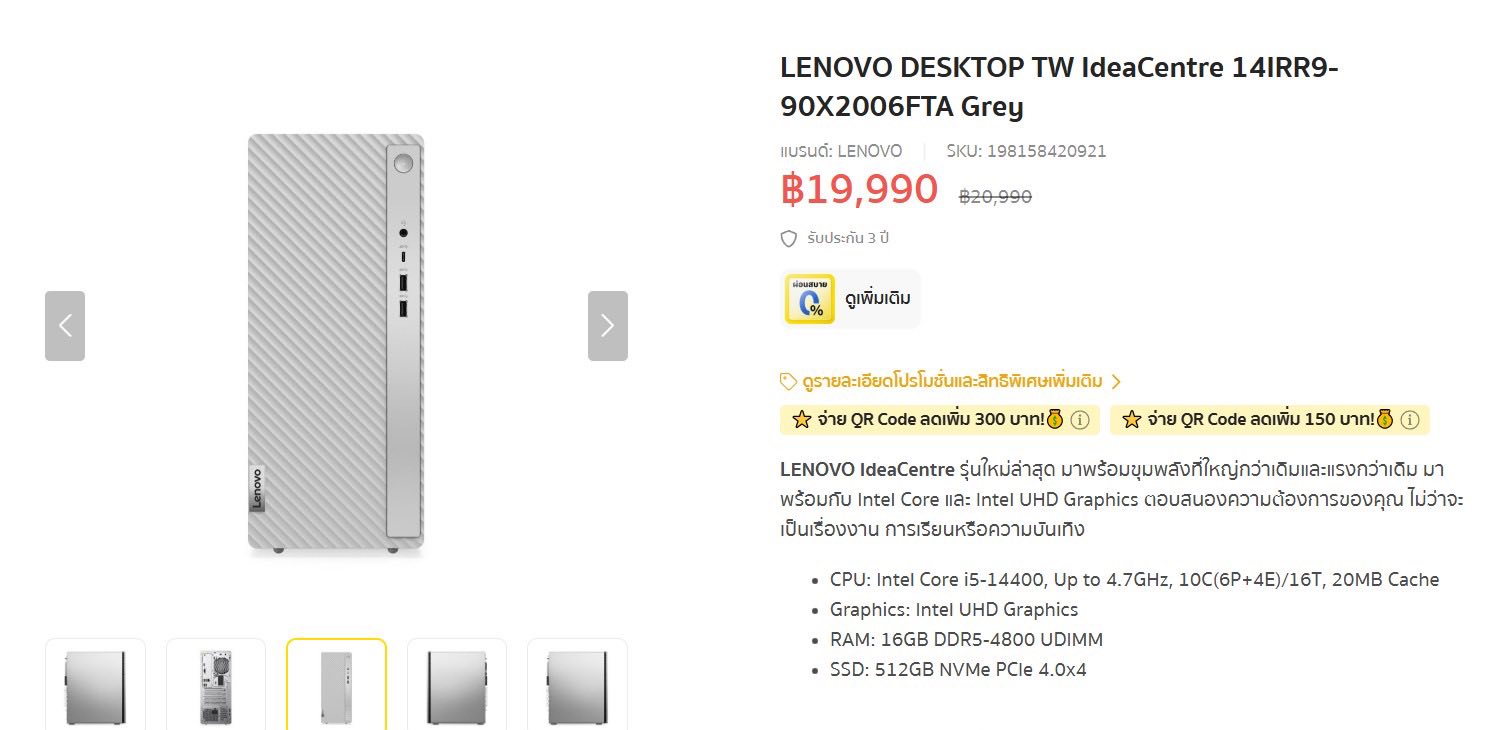Screen dimensions: 1490x730
Task: Expand promotion details chevron arrow
Action: pyautogui.click(x=1116, y=382)
